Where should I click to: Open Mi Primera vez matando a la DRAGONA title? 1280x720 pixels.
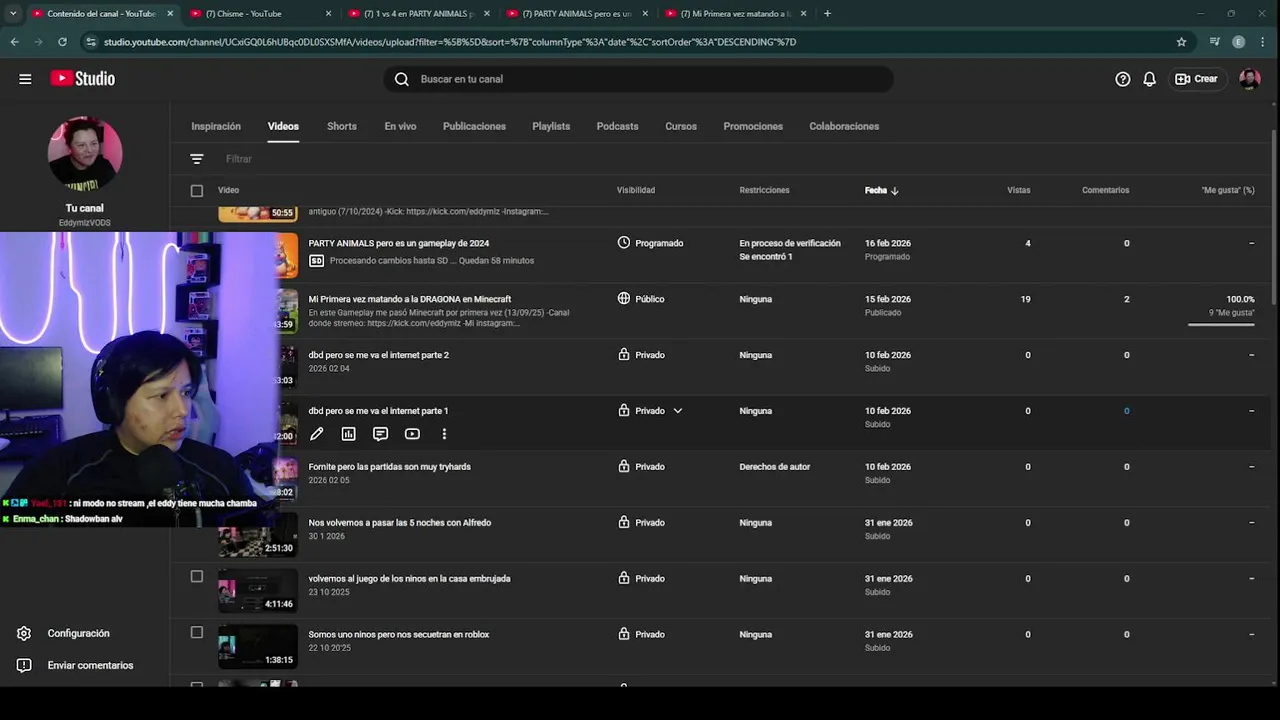pos(410,299)
